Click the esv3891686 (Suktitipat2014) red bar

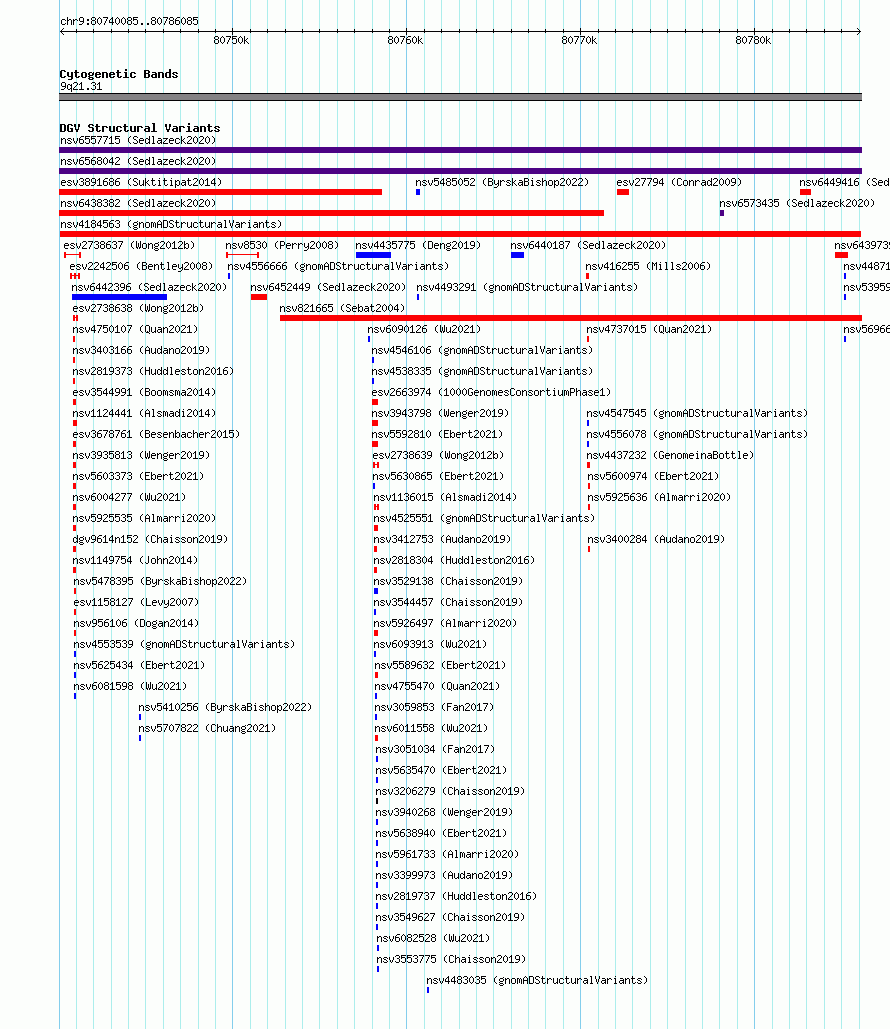[x=221, y=192]
